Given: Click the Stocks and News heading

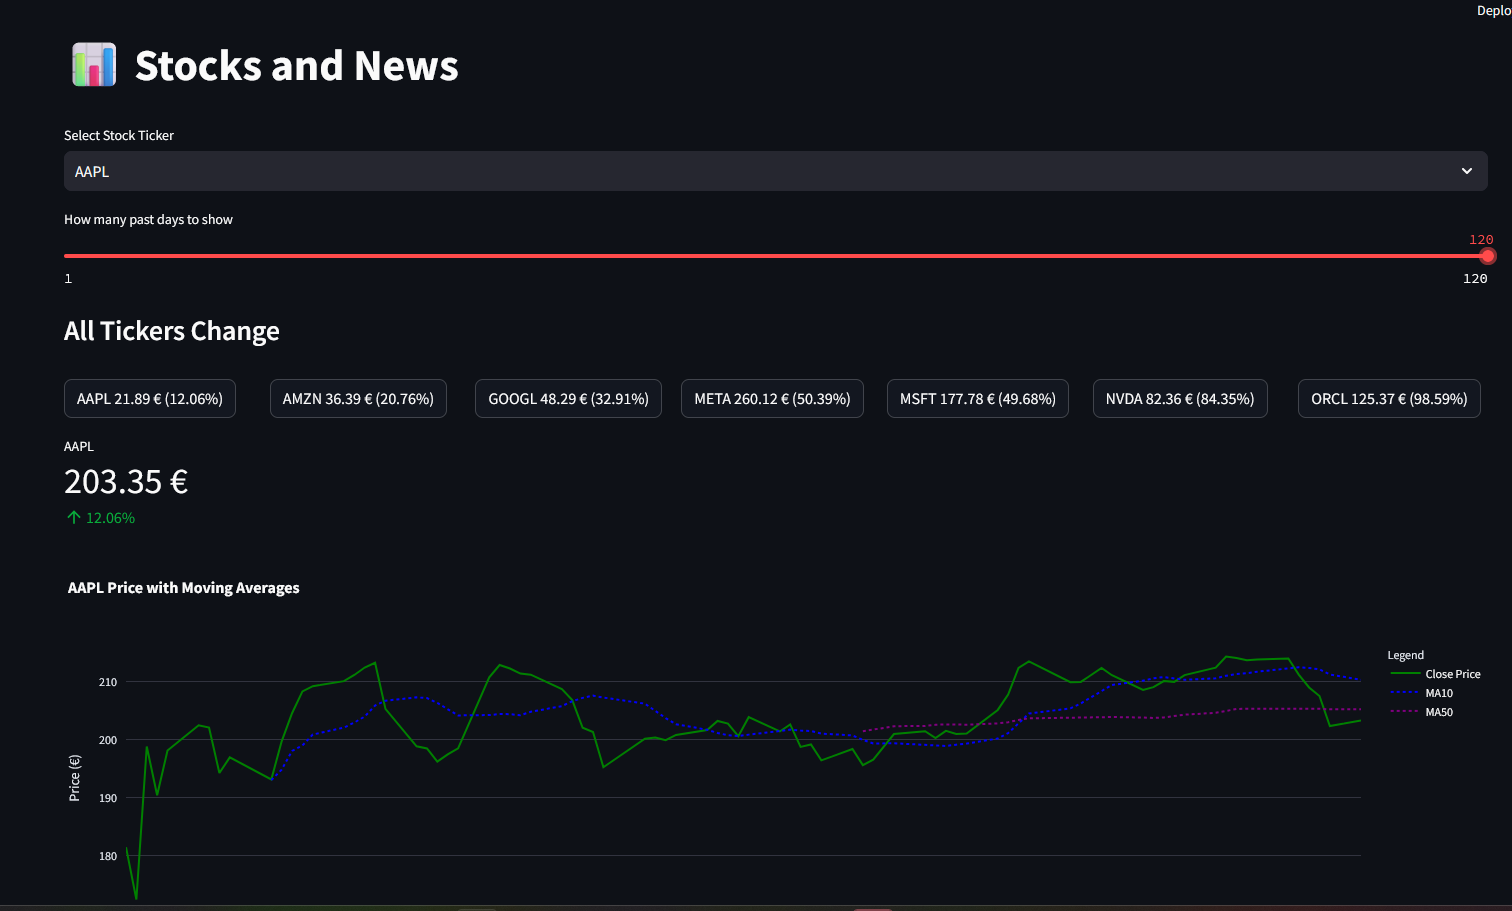Looking at the screenshot, I should (296, 66).
